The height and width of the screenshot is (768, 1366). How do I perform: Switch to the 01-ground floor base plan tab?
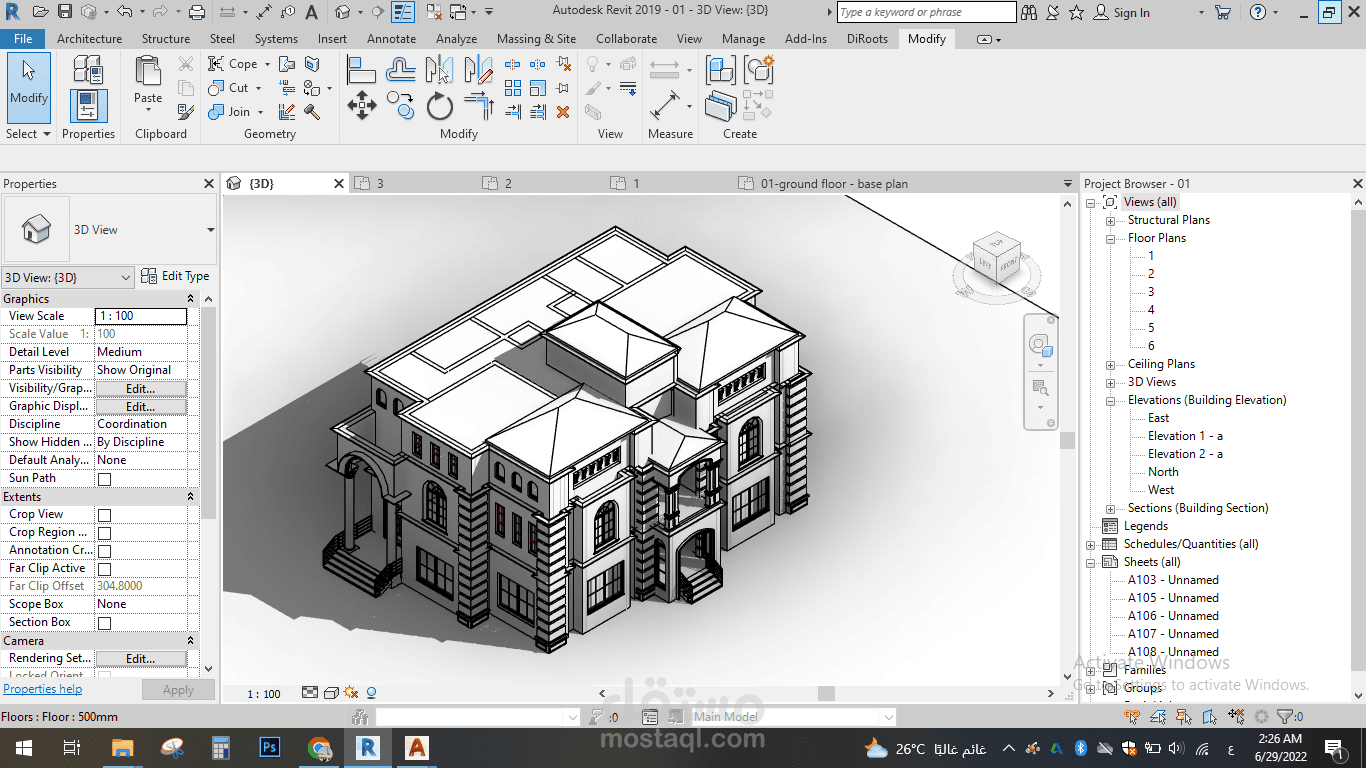pos(833,184)
